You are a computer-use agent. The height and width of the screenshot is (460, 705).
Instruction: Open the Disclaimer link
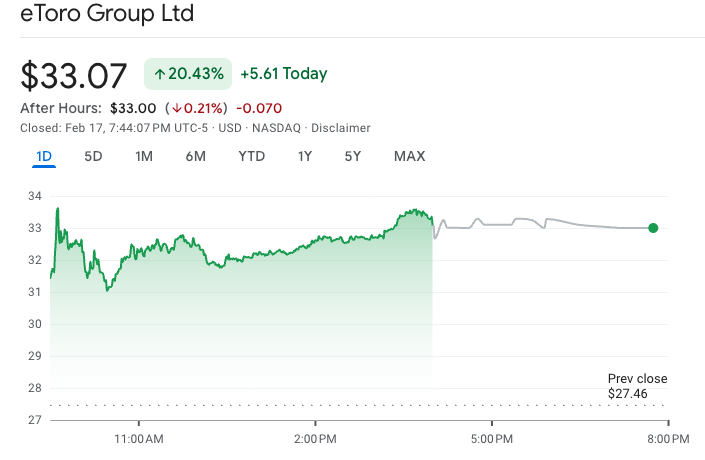[x=340, y=128]
